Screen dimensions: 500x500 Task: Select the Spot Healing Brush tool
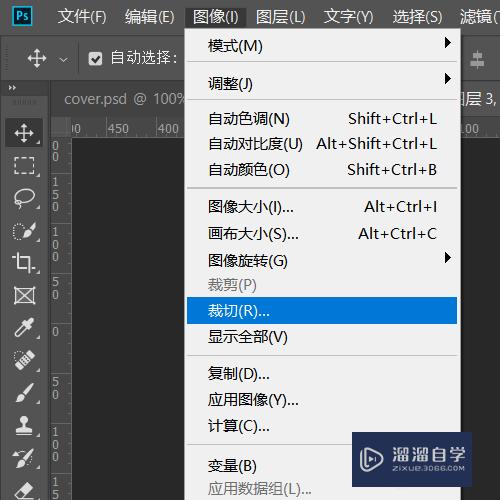point(24,360)
